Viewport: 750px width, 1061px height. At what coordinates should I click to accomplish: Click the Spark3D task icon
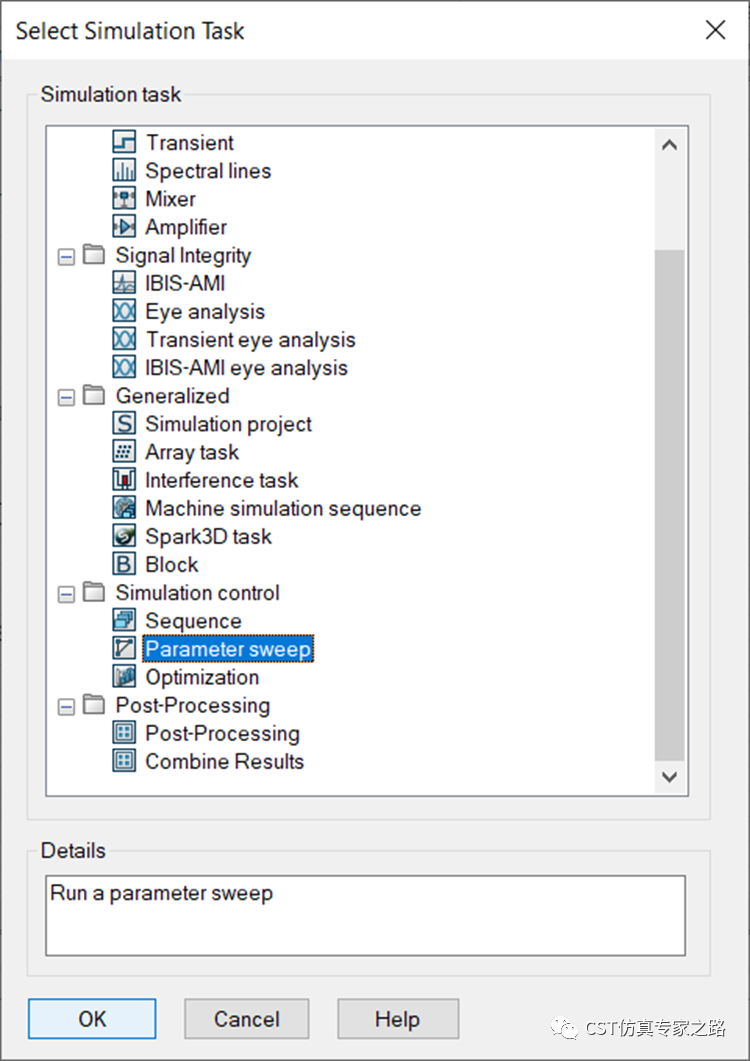(124, 536)
